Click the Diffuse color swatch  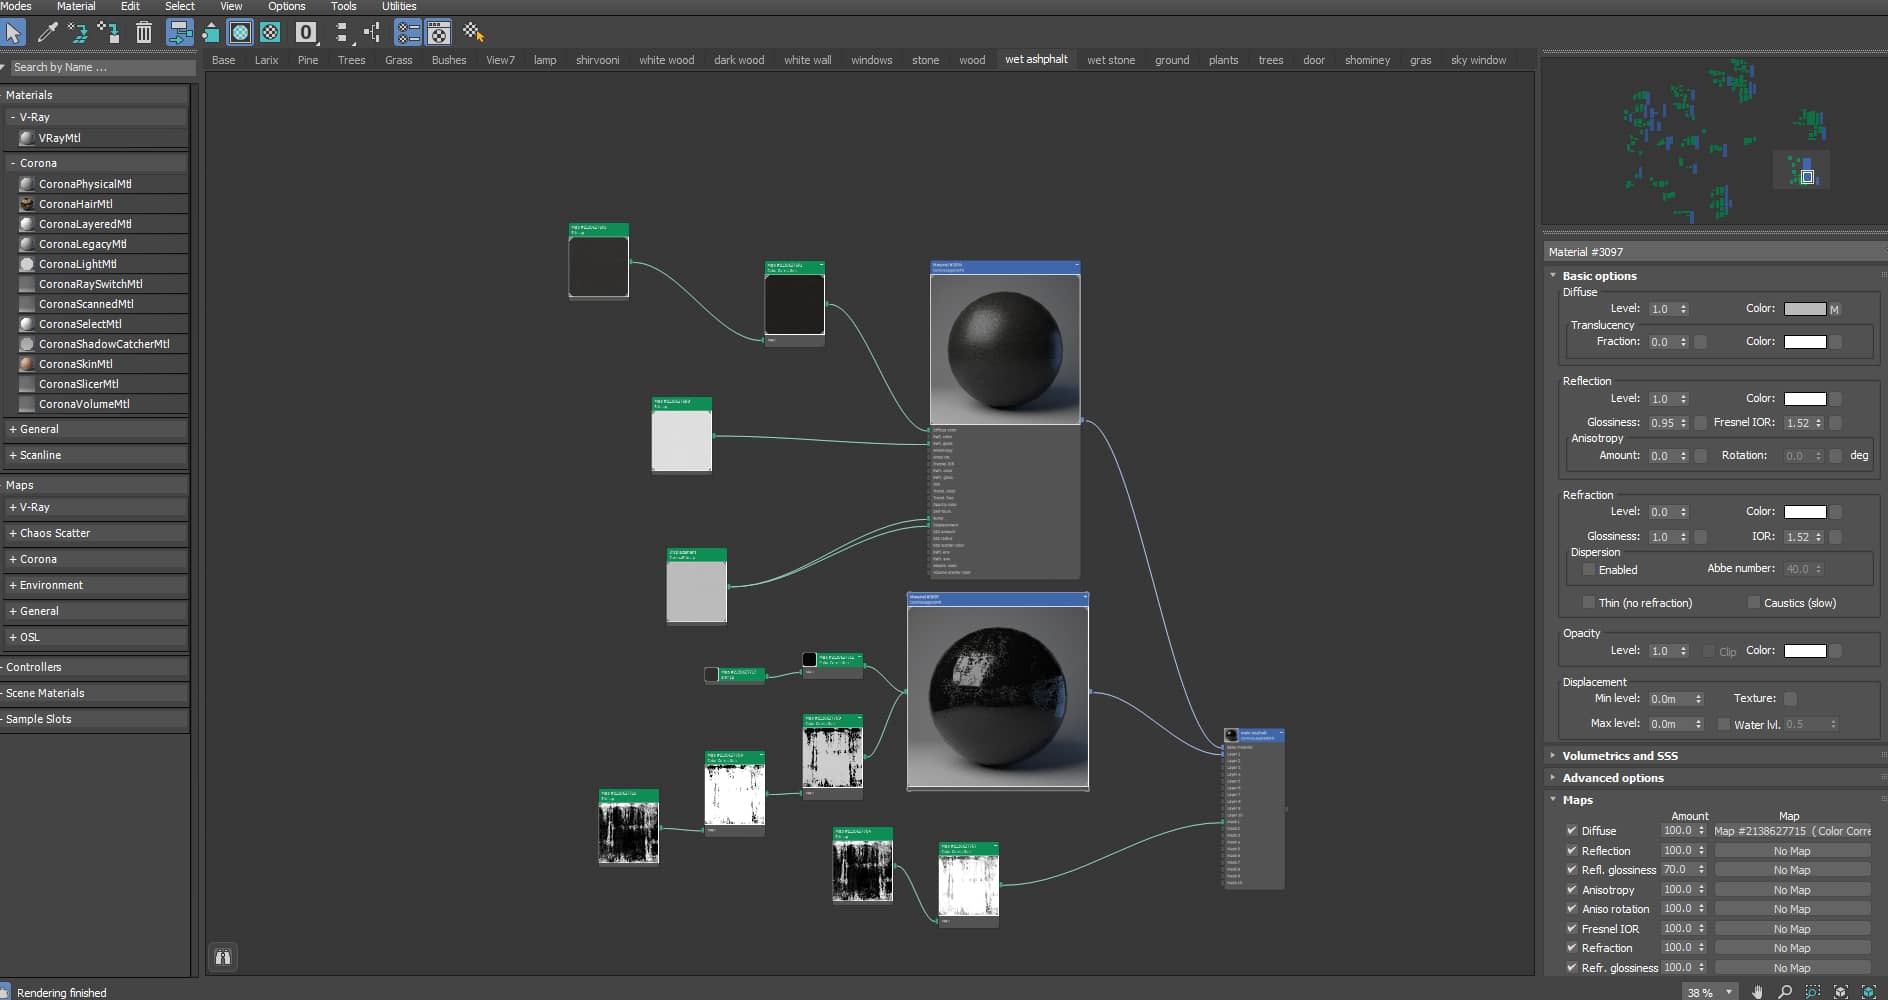tap(1805, 309)
